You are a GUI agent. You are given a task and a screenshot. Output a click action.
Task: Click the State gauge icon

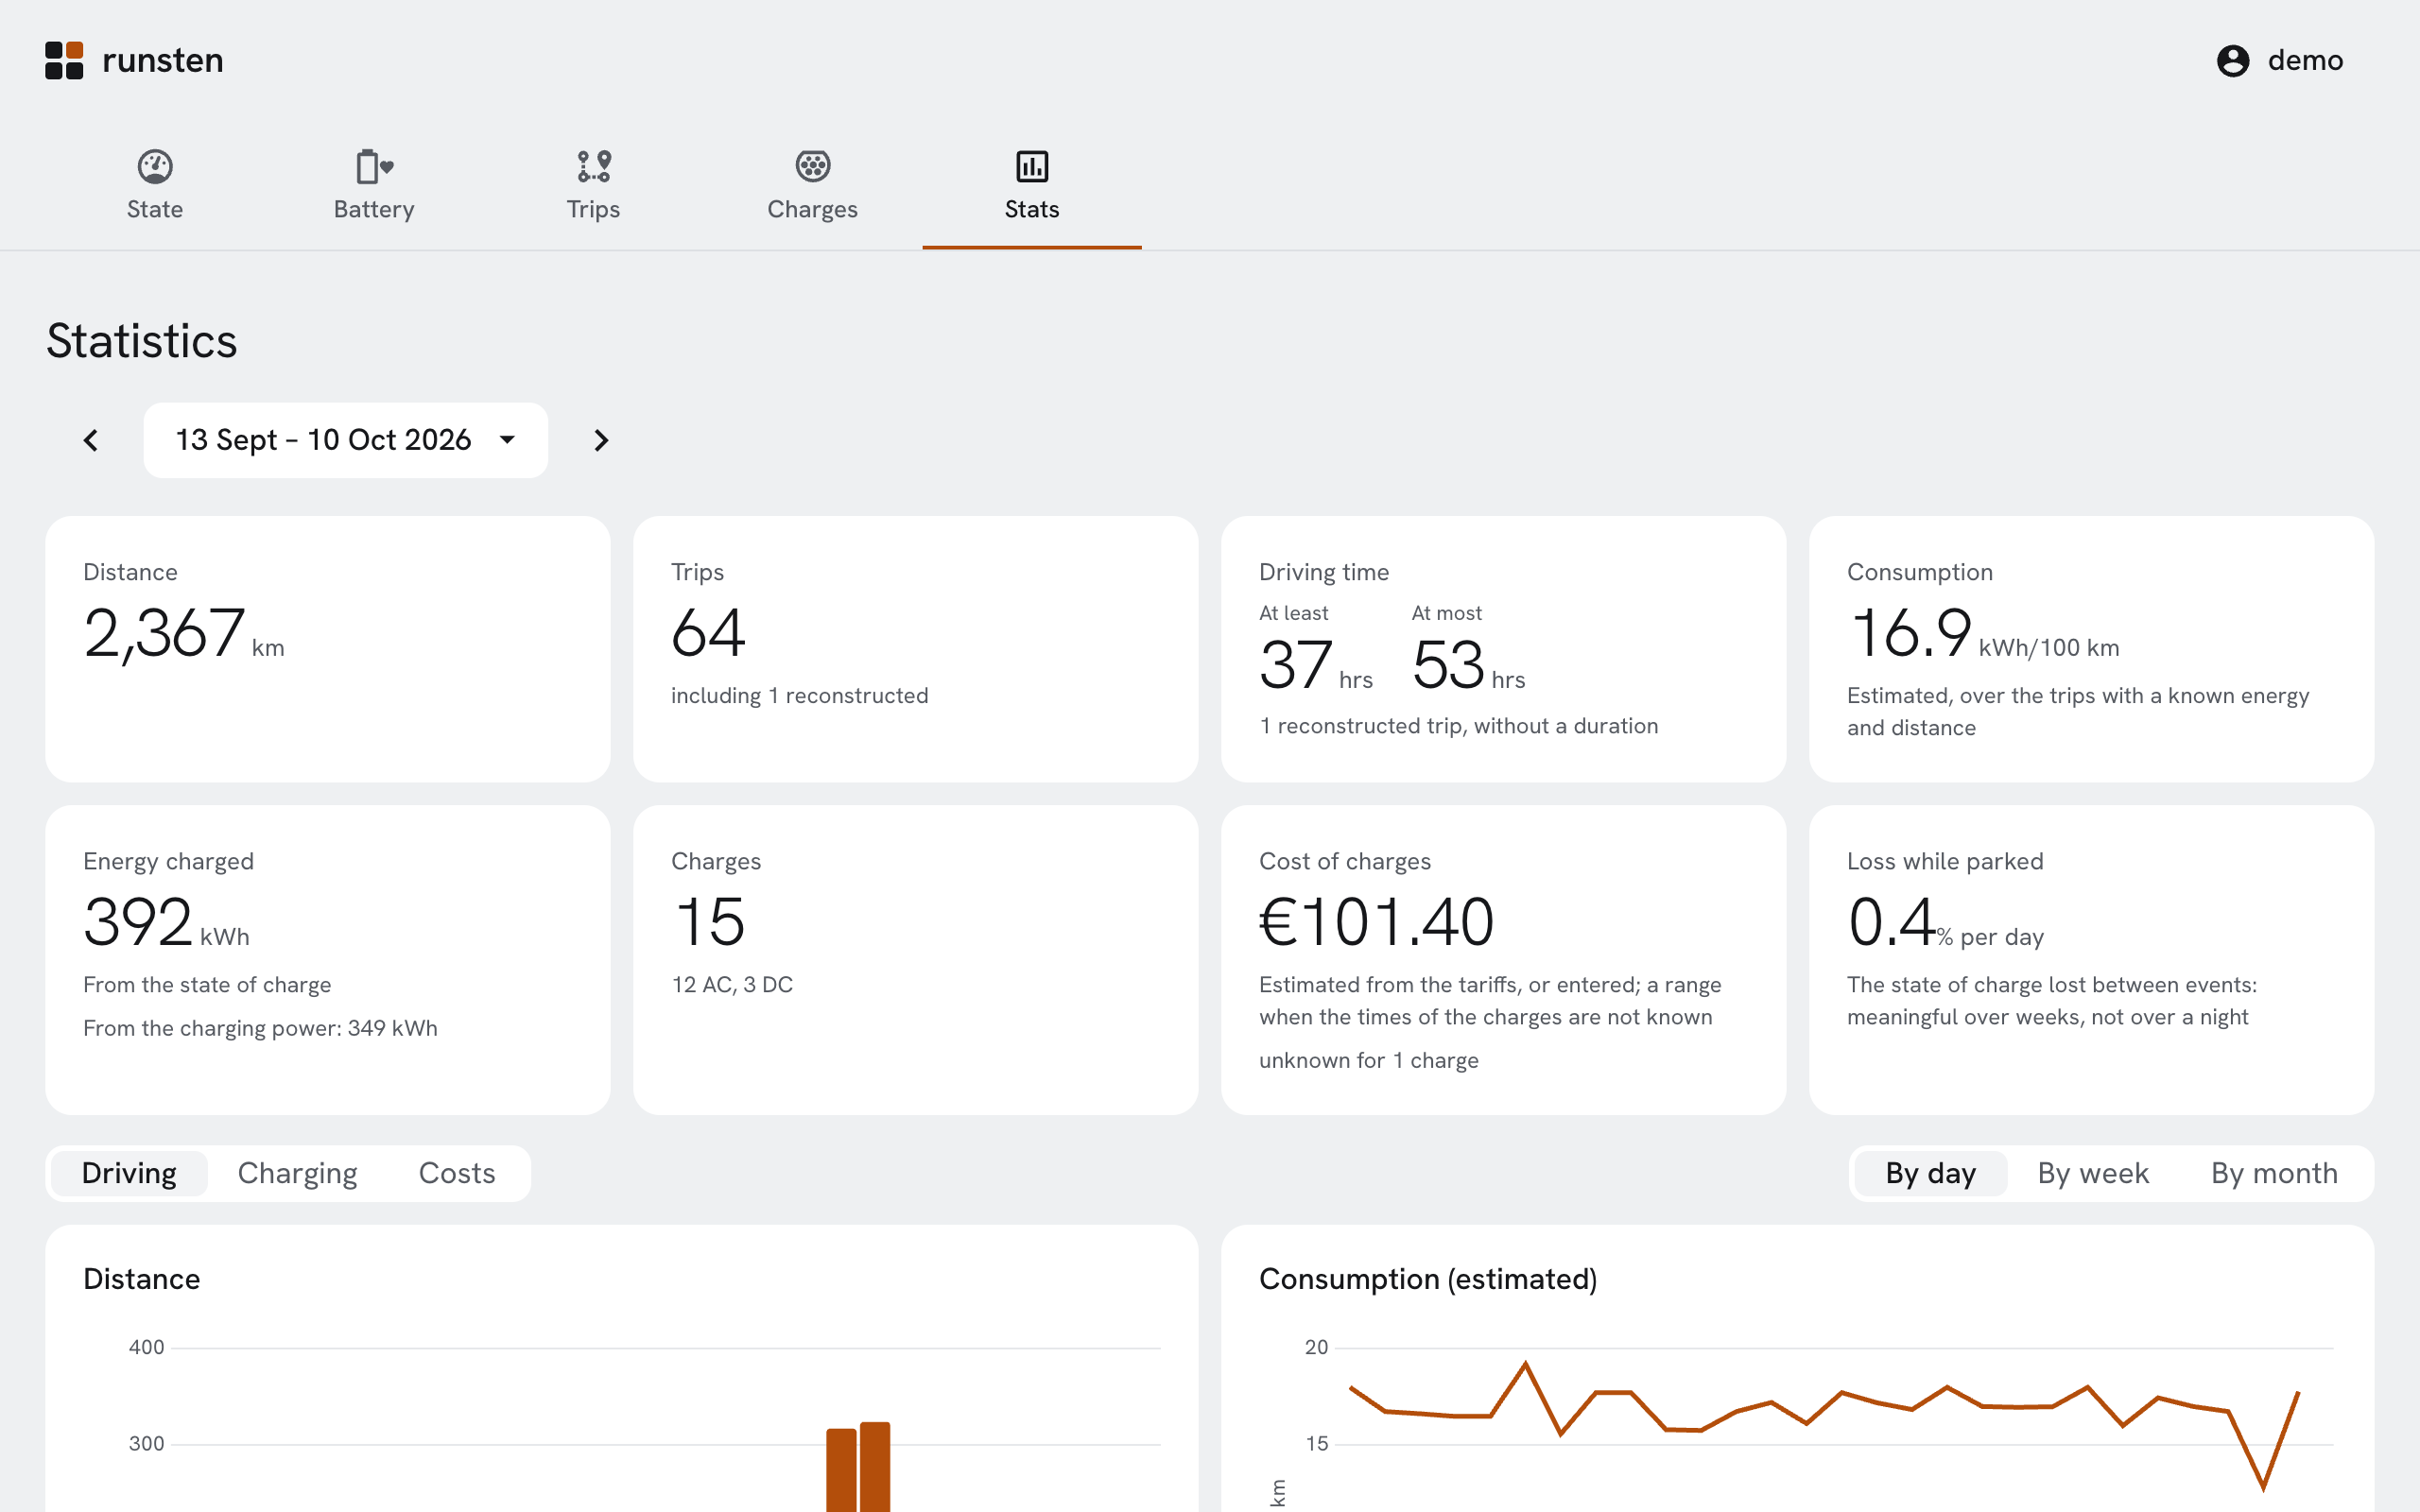[x=155, y=166]
